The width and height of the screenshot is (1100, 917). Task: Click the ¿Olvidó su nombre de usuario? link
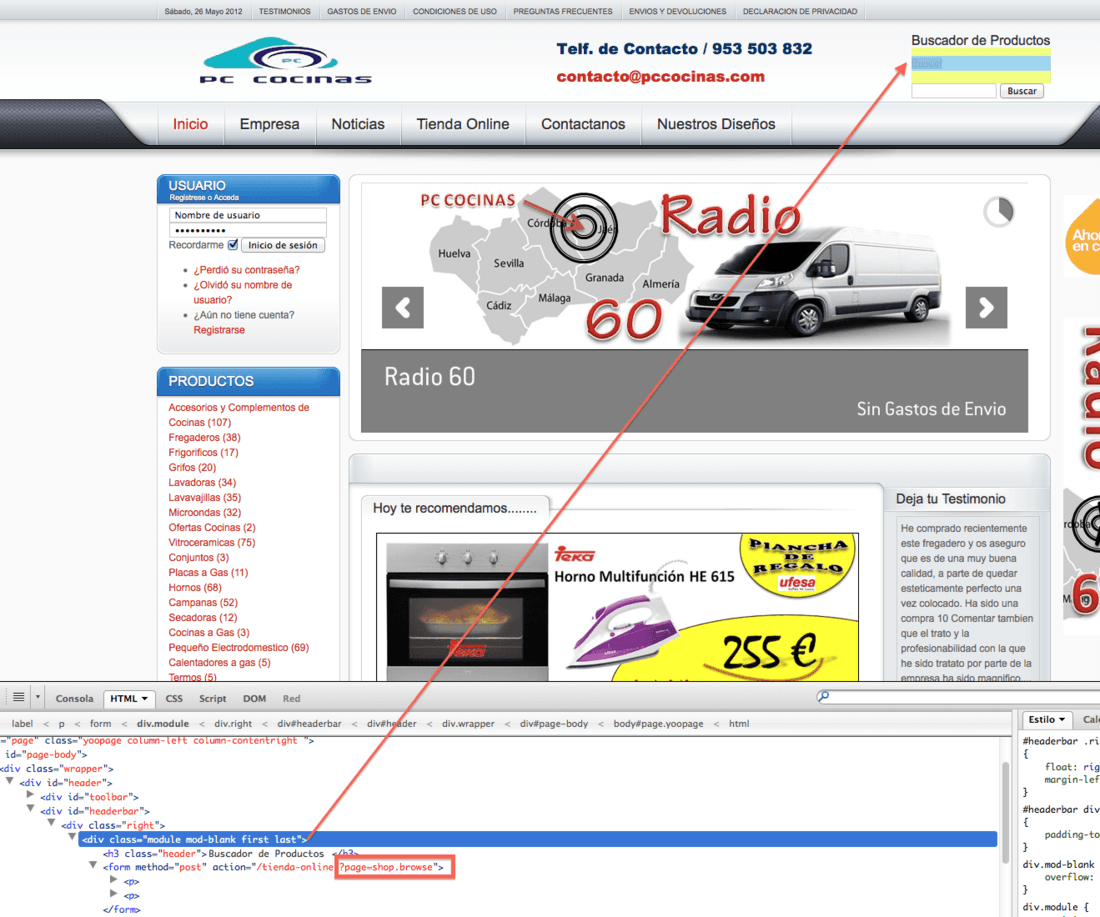[243, 293]
